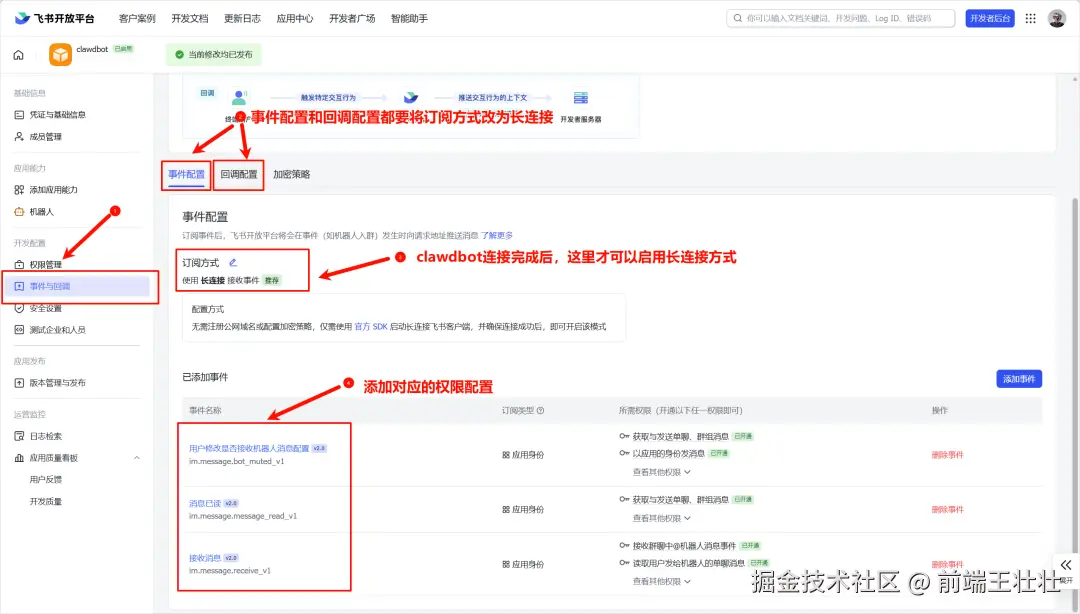
Task: Click help icon next to 订阅类型
Action: [x=541, y=411]
